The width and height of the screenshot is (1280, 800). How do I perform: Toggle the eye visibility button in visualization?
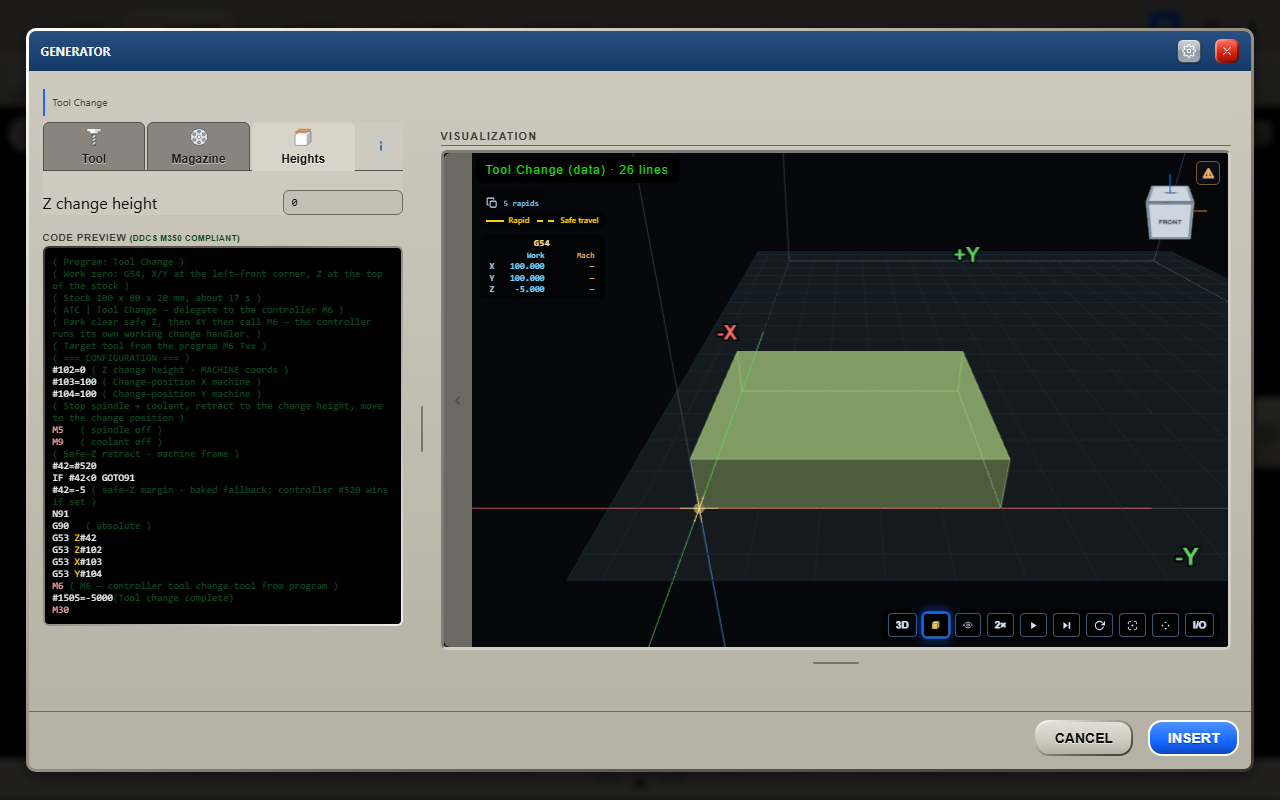tap(968, 625)
